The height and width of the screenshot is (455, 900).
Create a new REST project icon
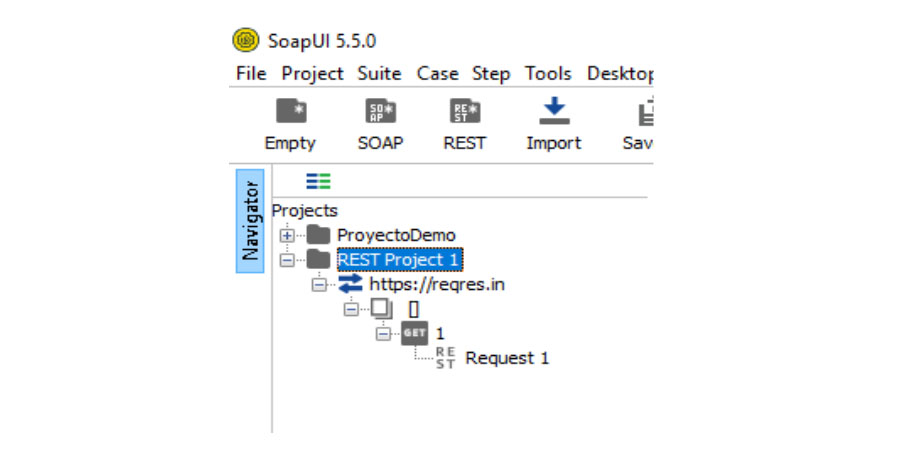[465, 112]
